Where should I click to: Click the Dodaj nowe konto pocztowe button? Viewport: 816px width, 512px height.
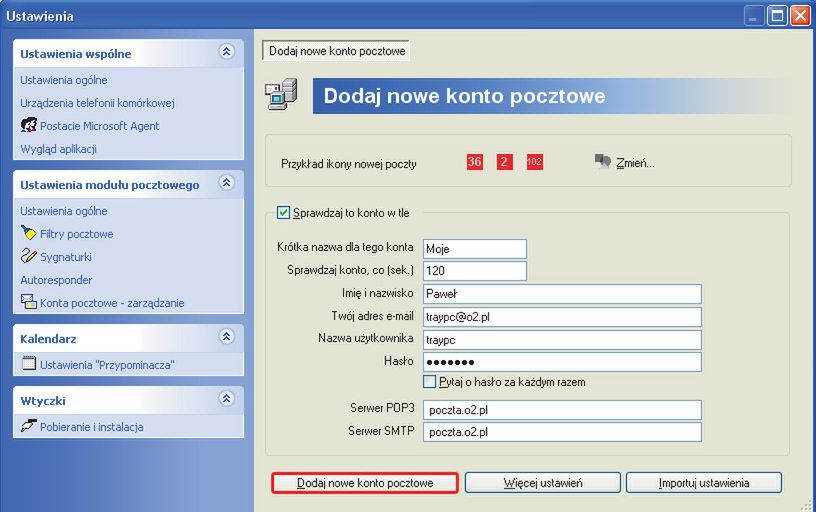[x=365, y=483]
